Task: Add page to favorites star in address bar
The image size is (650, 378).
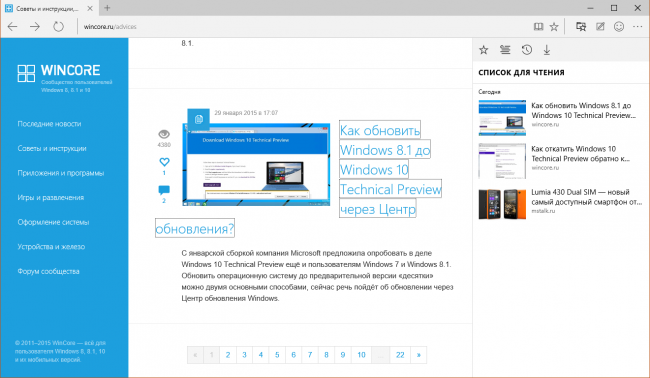Action: (x=554, y=27)
